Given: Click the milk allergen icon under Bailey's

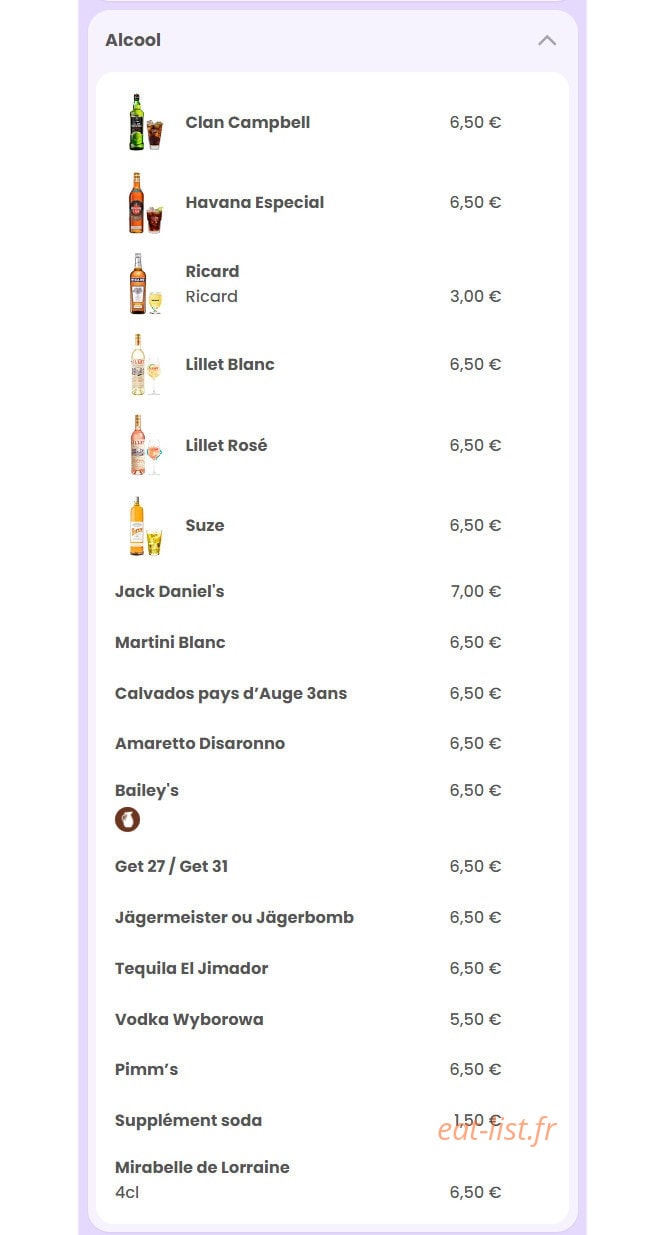Looking at the screenshot, I should point(127,820).
